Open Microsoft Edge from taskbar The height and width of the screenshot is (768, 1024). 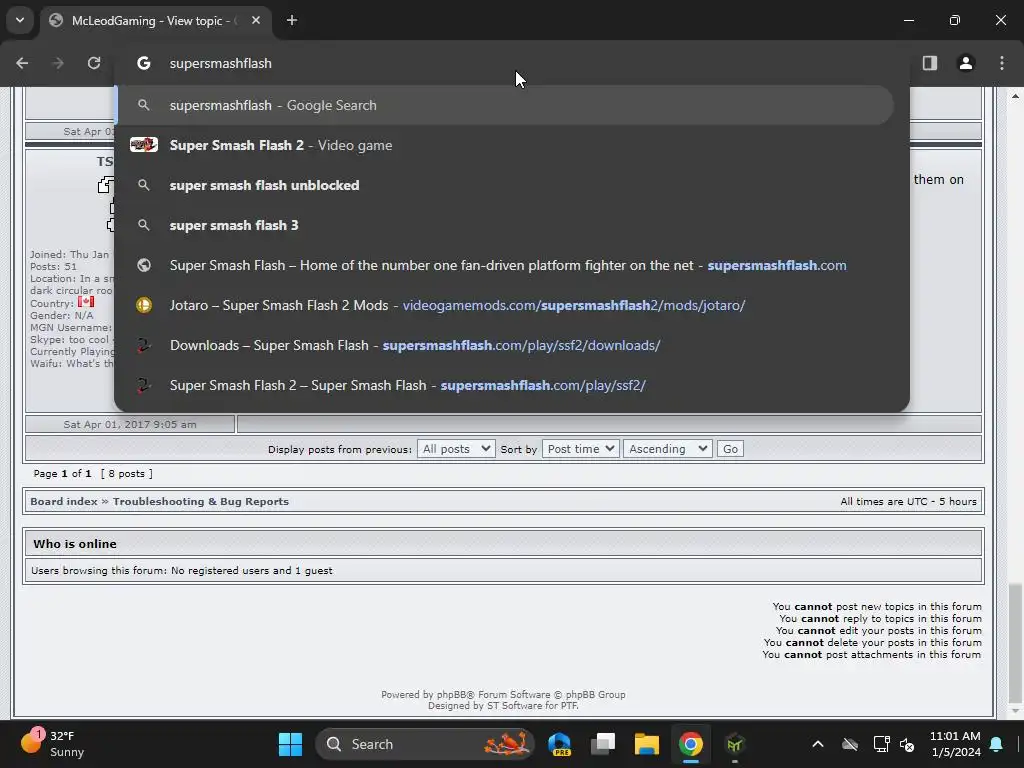[560, 744]
